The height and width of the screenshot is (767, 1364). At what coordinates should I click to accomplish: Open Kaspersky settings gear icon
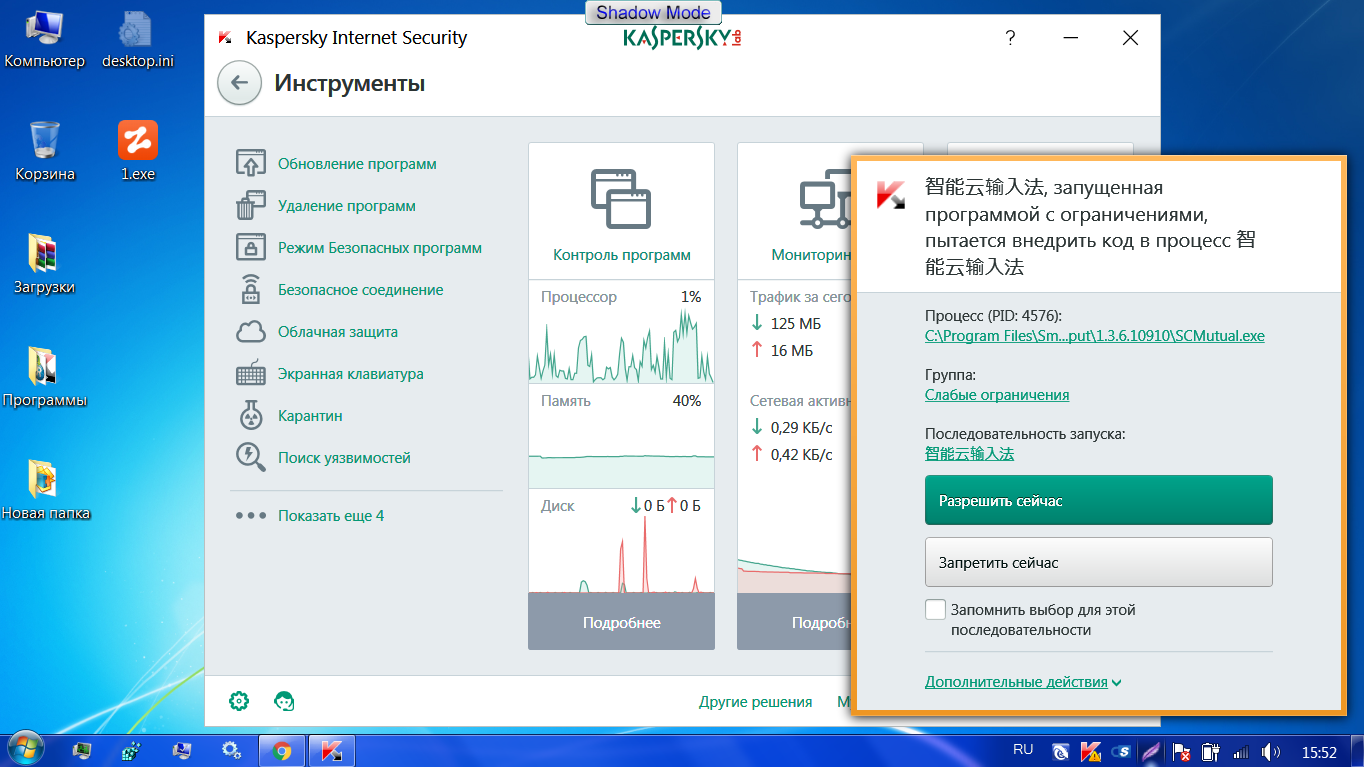[239, 701]
